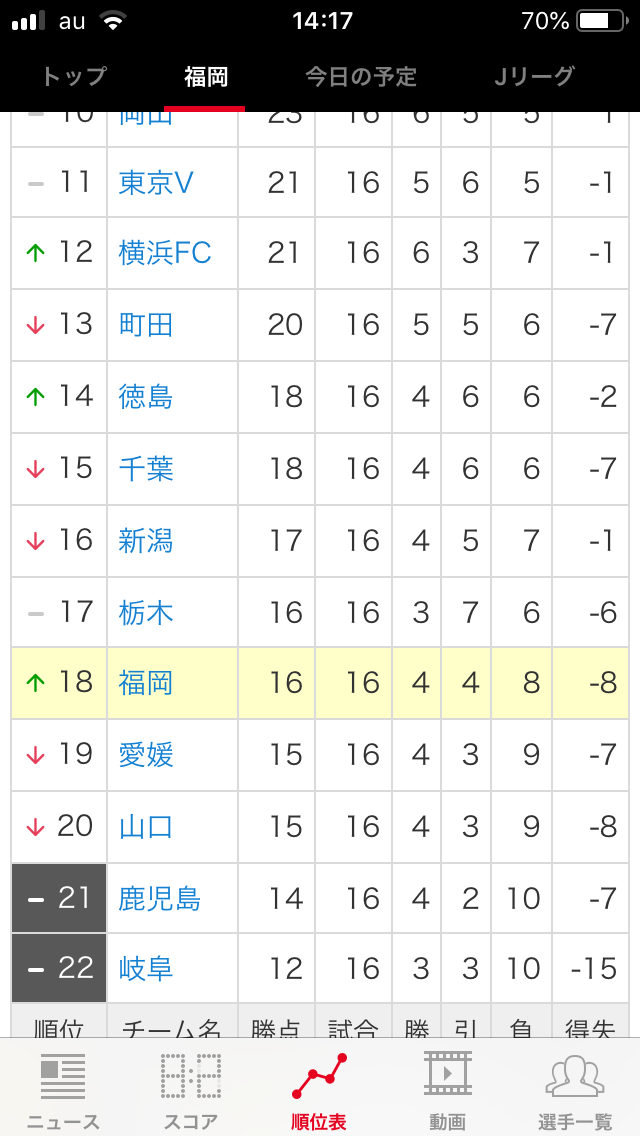Screen dimensions: 640x1136
Task: Open 新潟 team link
Action: click(146, 541)
